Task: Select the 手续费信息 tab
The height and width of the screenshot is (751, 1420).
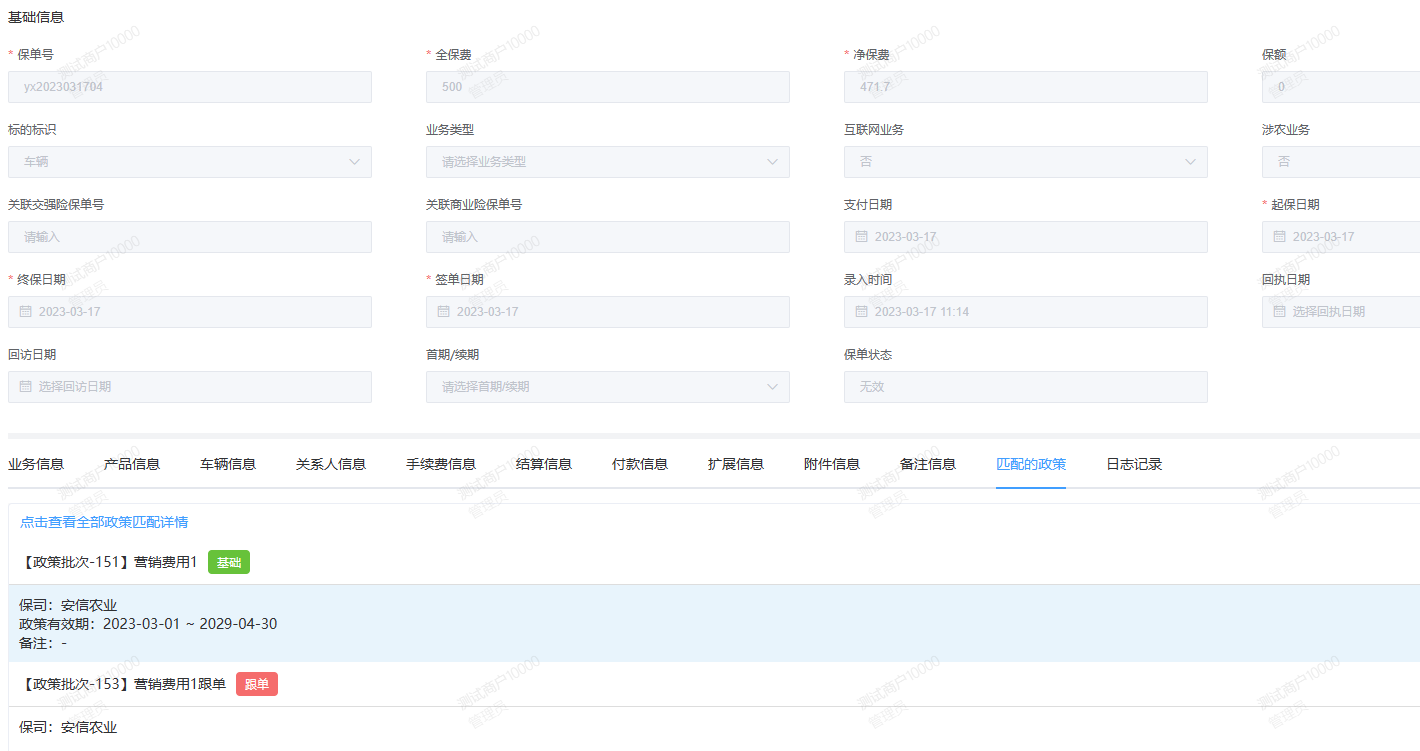Action: point(441,464)
